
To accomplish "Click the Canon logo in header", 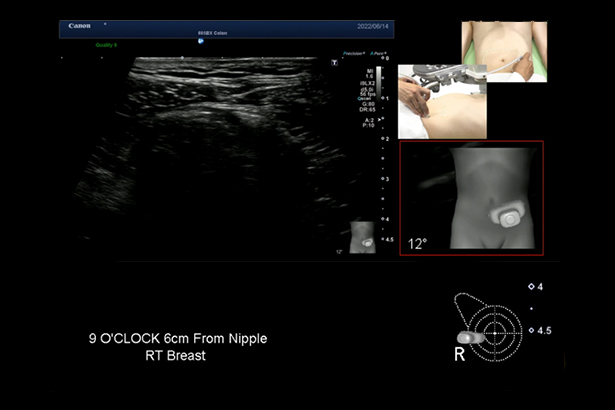I will (80, 26).
